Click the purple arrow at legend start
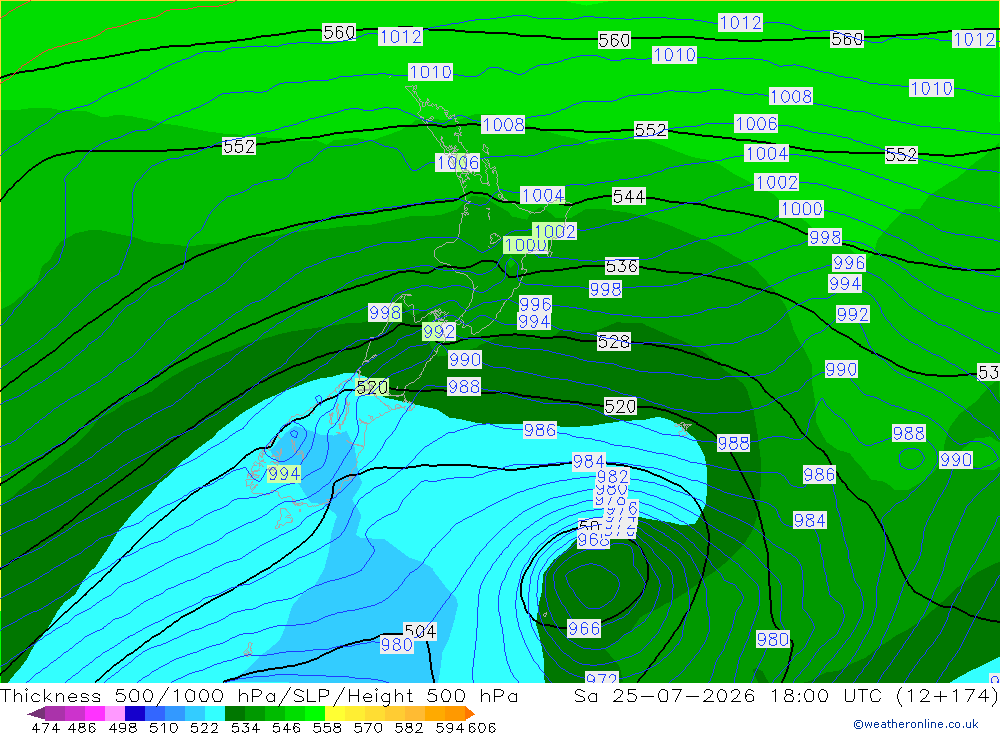 (x=35, y=713)
